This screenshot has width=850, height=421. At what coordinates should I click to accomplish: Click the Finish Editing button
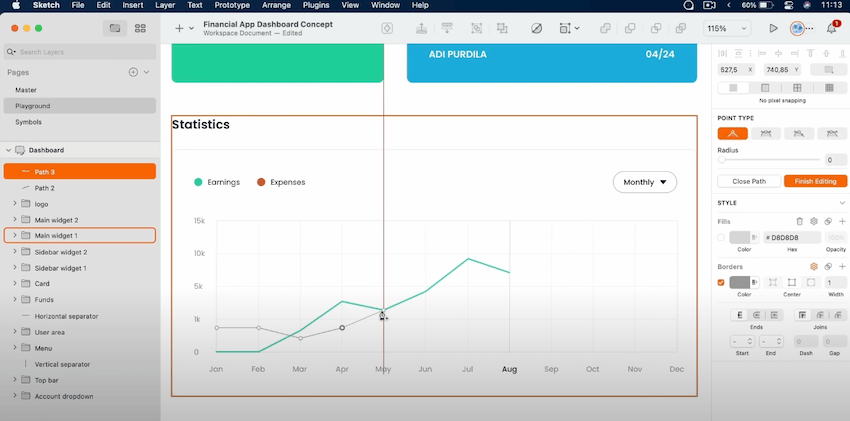(815, 182)
